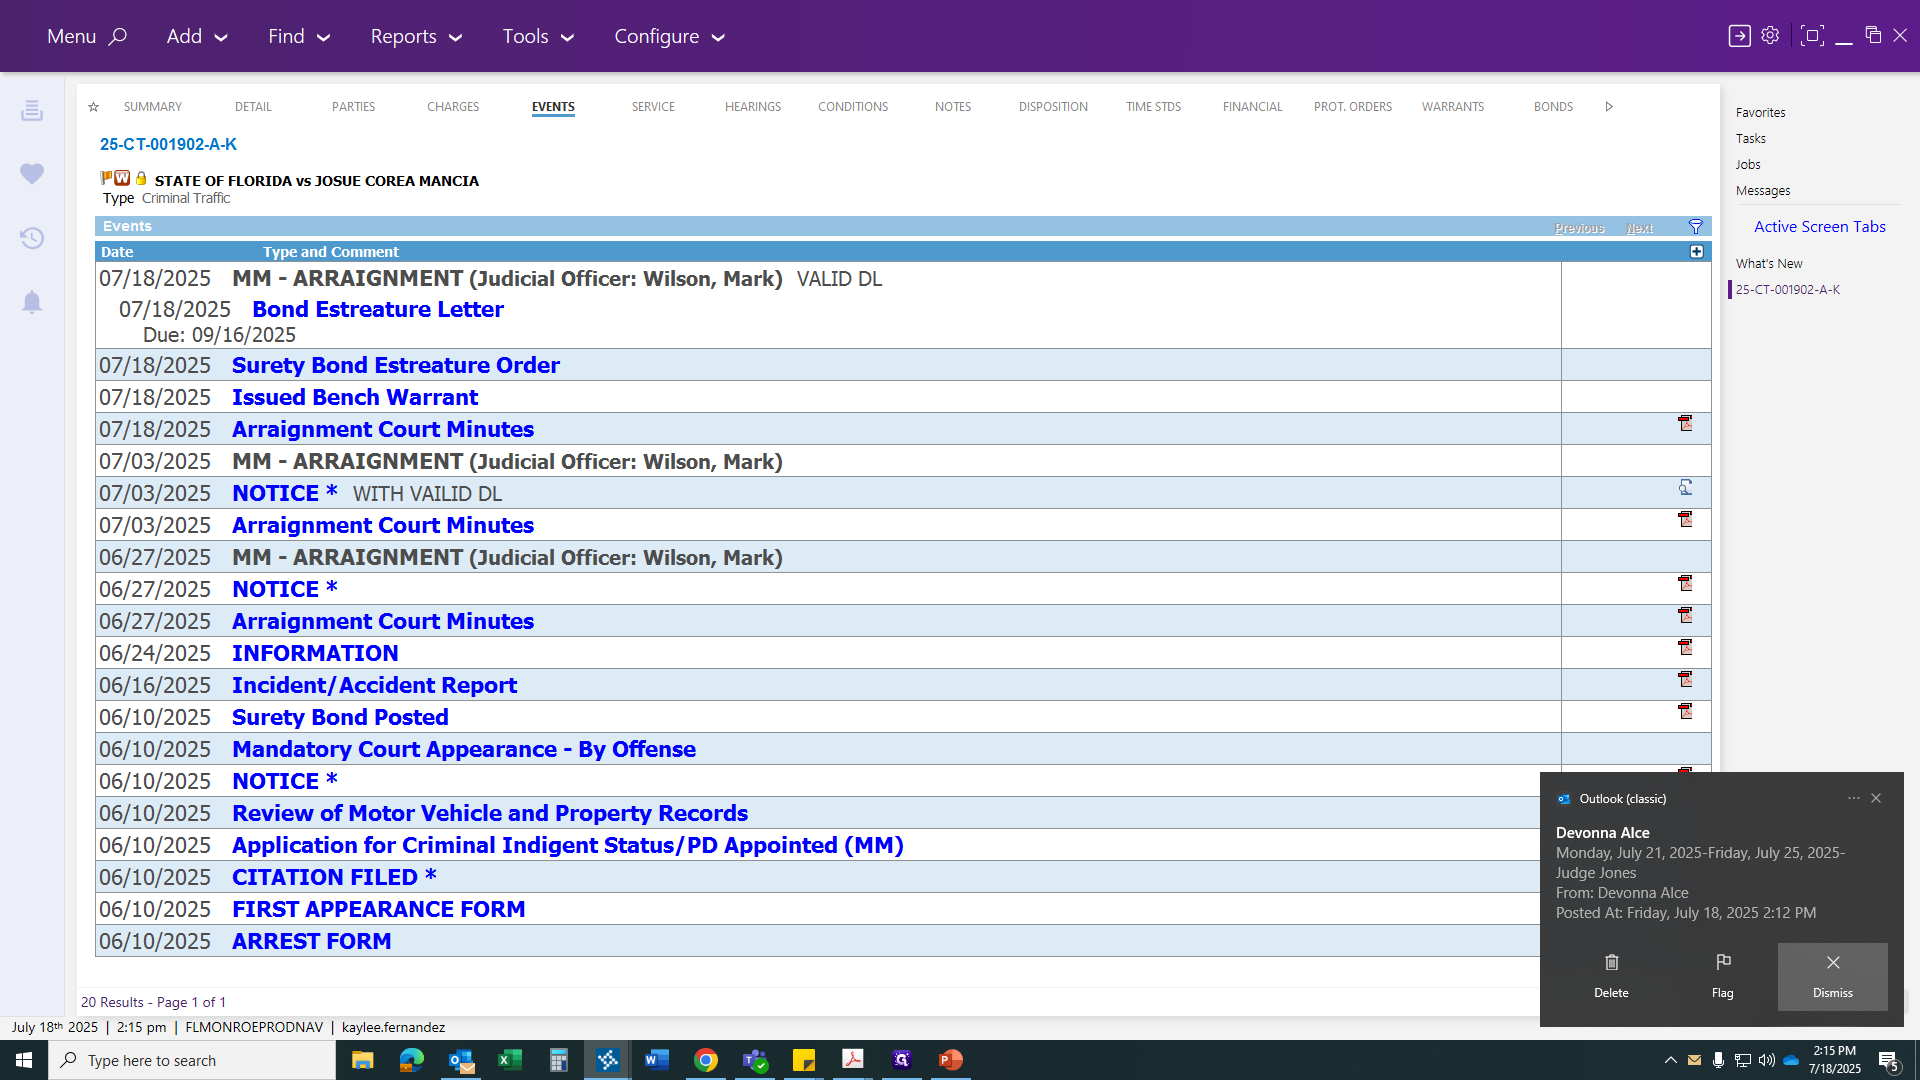This screenshot has width=1920, height=1080.
Task: Click the lock icon beside case title
Action: [141, 178]
